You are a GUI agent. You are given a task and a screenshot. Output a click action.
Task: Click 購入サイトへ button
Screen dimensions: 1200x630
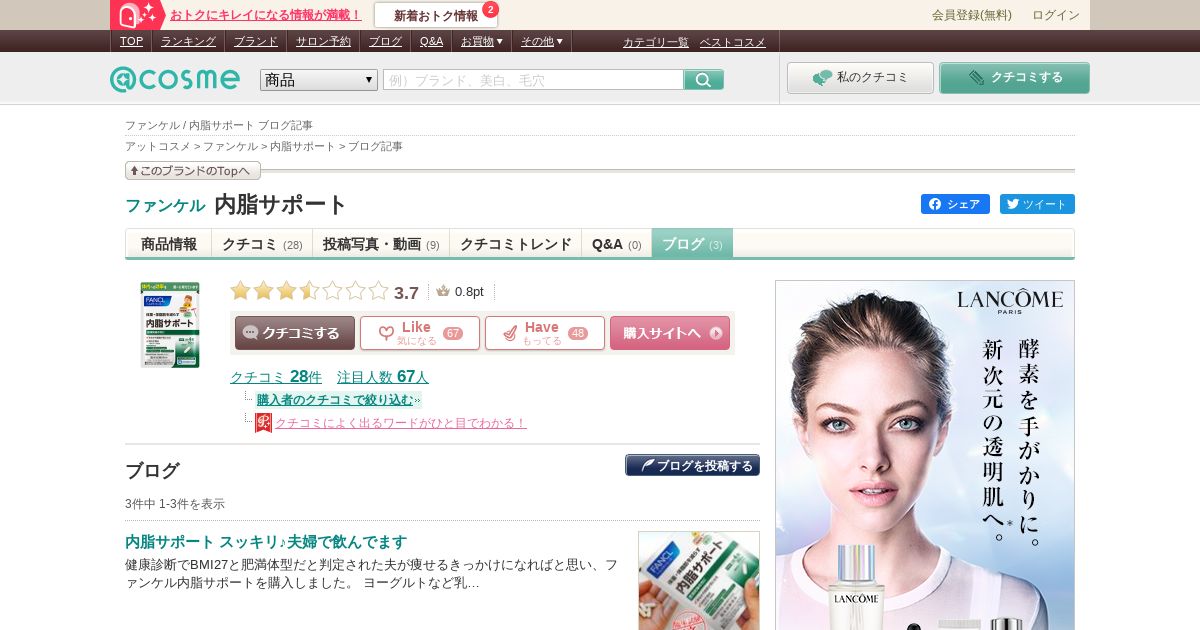pos(670,333)
